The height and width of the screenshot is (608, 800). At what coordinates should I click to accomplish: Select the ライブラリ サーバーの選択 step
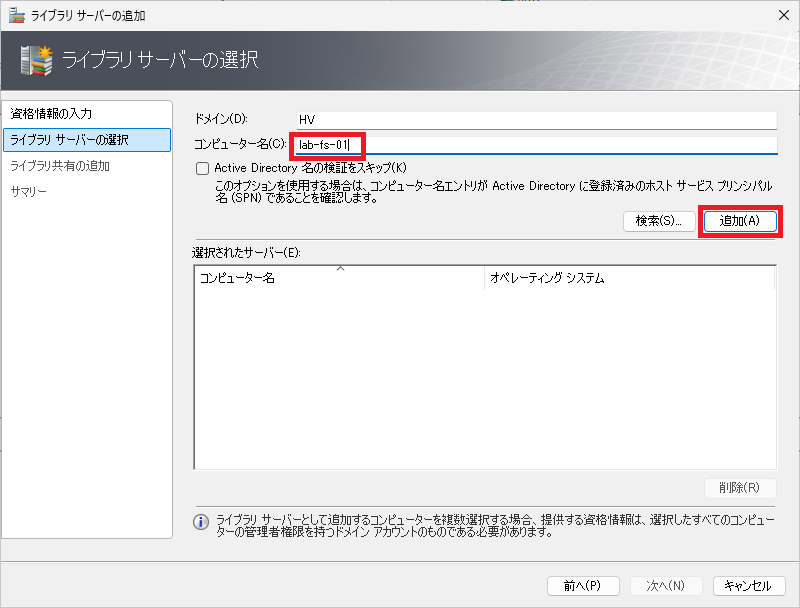pos(87,140)
